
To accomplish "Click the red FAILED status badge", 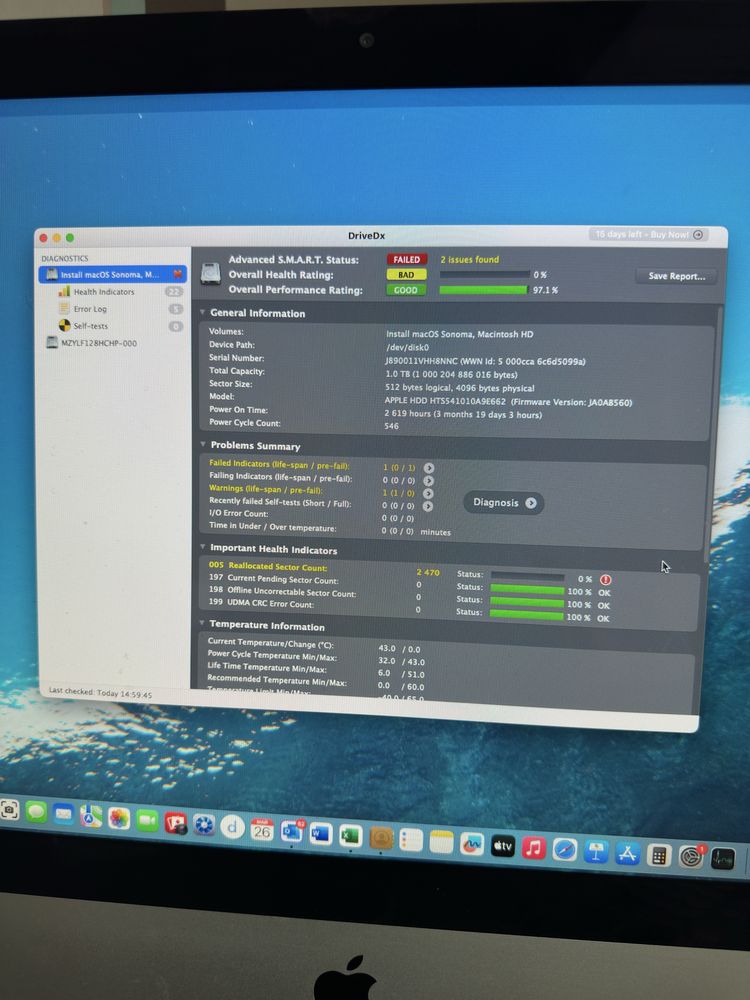I will [406, 260].
